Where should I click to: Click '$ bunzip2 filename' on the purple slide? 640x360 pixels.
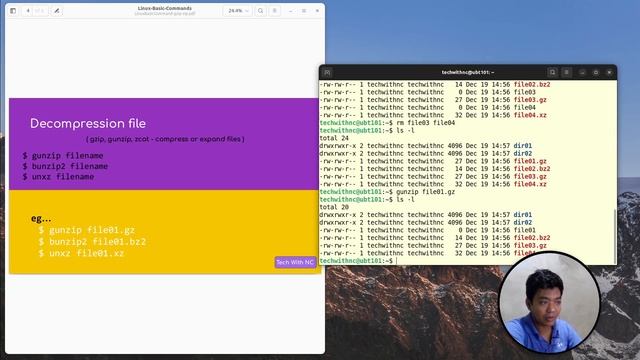(x=65, y=166)
